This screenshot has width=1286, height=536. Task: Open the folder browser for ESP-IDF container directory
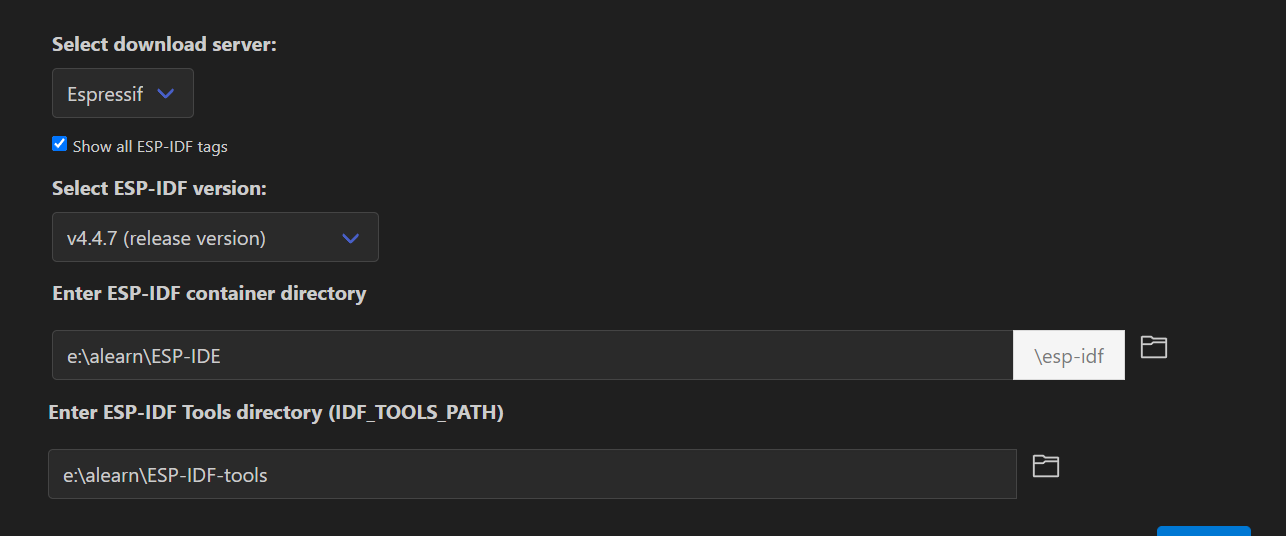(1154, 348)
